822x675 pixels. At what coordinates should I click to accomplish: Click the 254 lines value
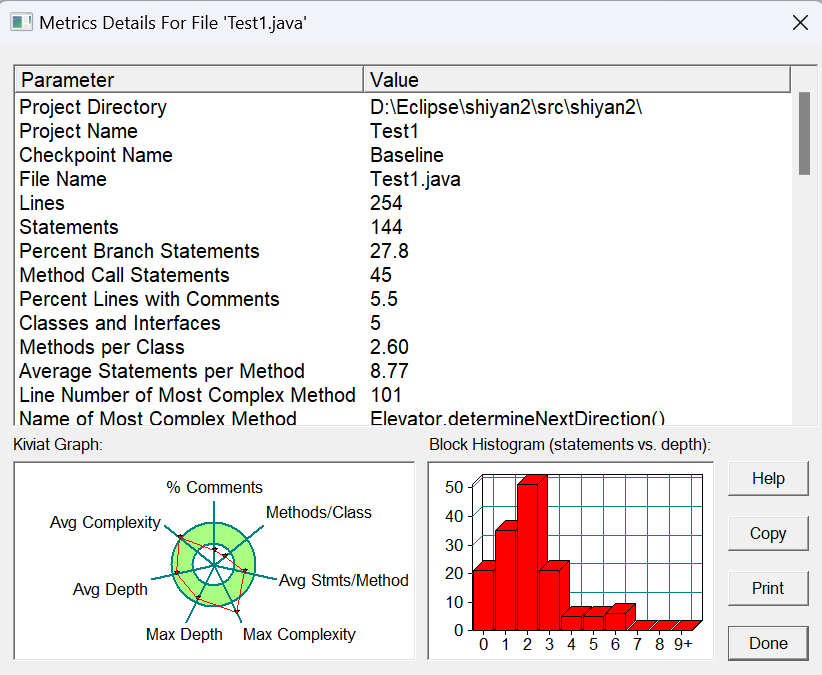[386, 203]
